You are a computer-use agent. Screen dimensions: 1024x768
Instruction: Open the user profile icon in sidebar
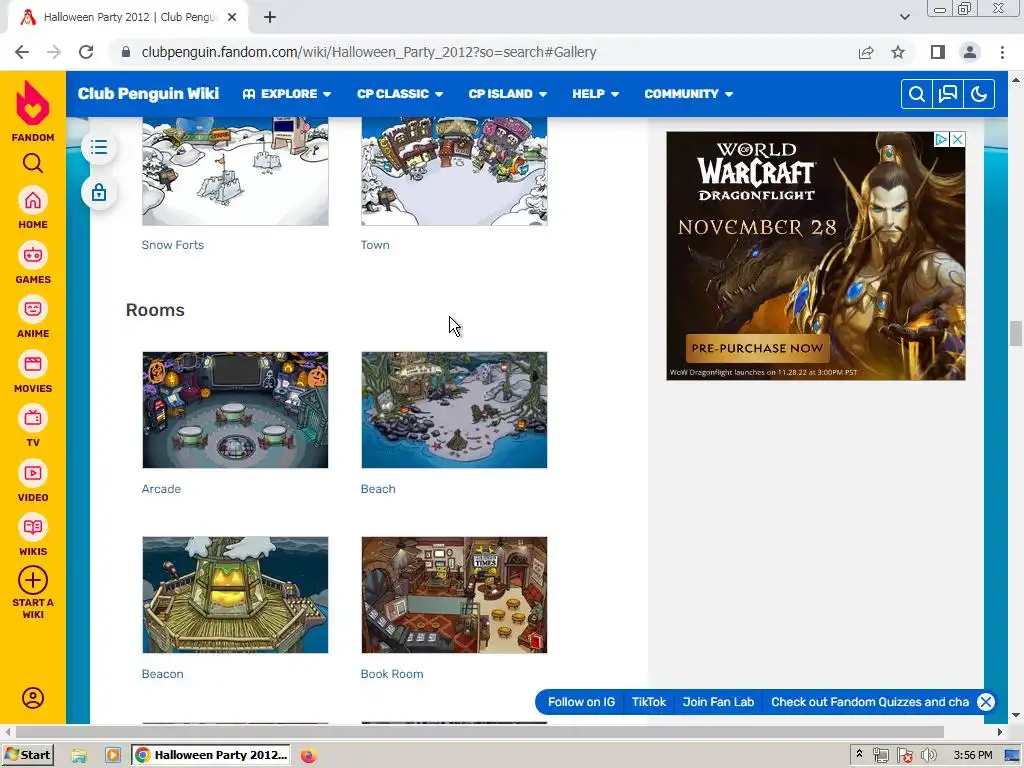33,698
